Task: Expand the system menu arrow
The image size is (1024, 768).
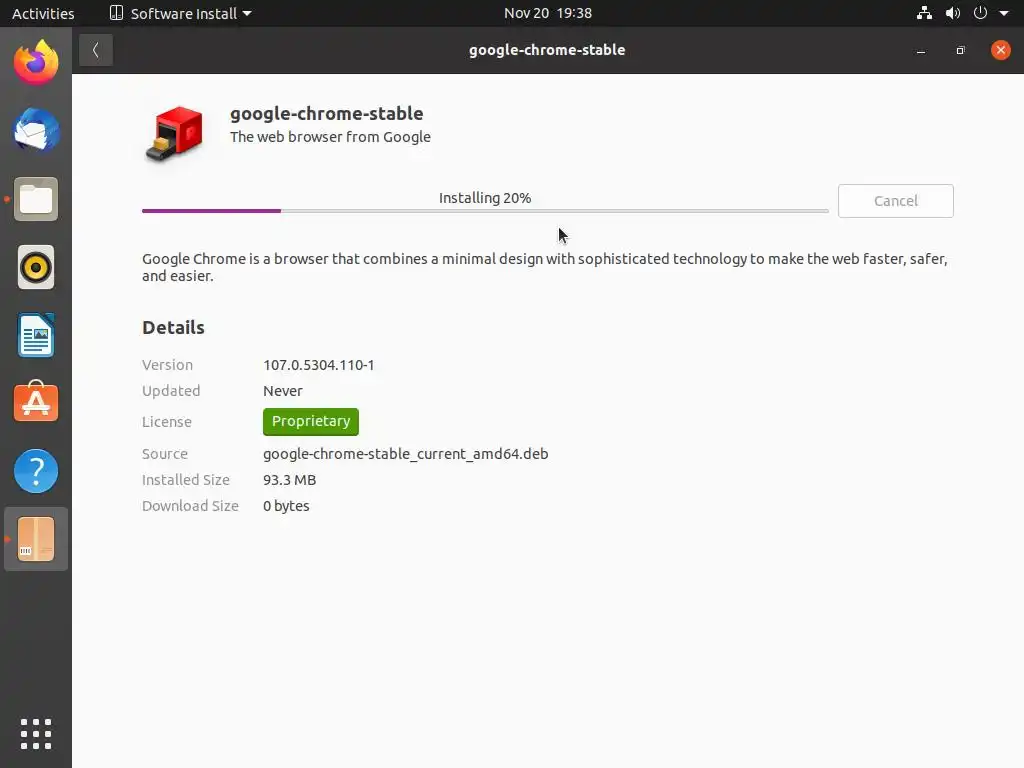Action: 1004,13
